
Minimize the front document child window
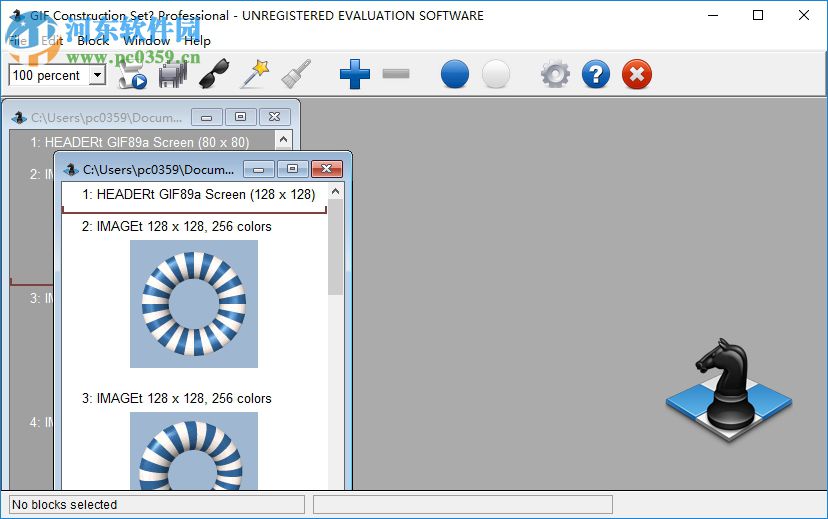(x=259, y=169)
